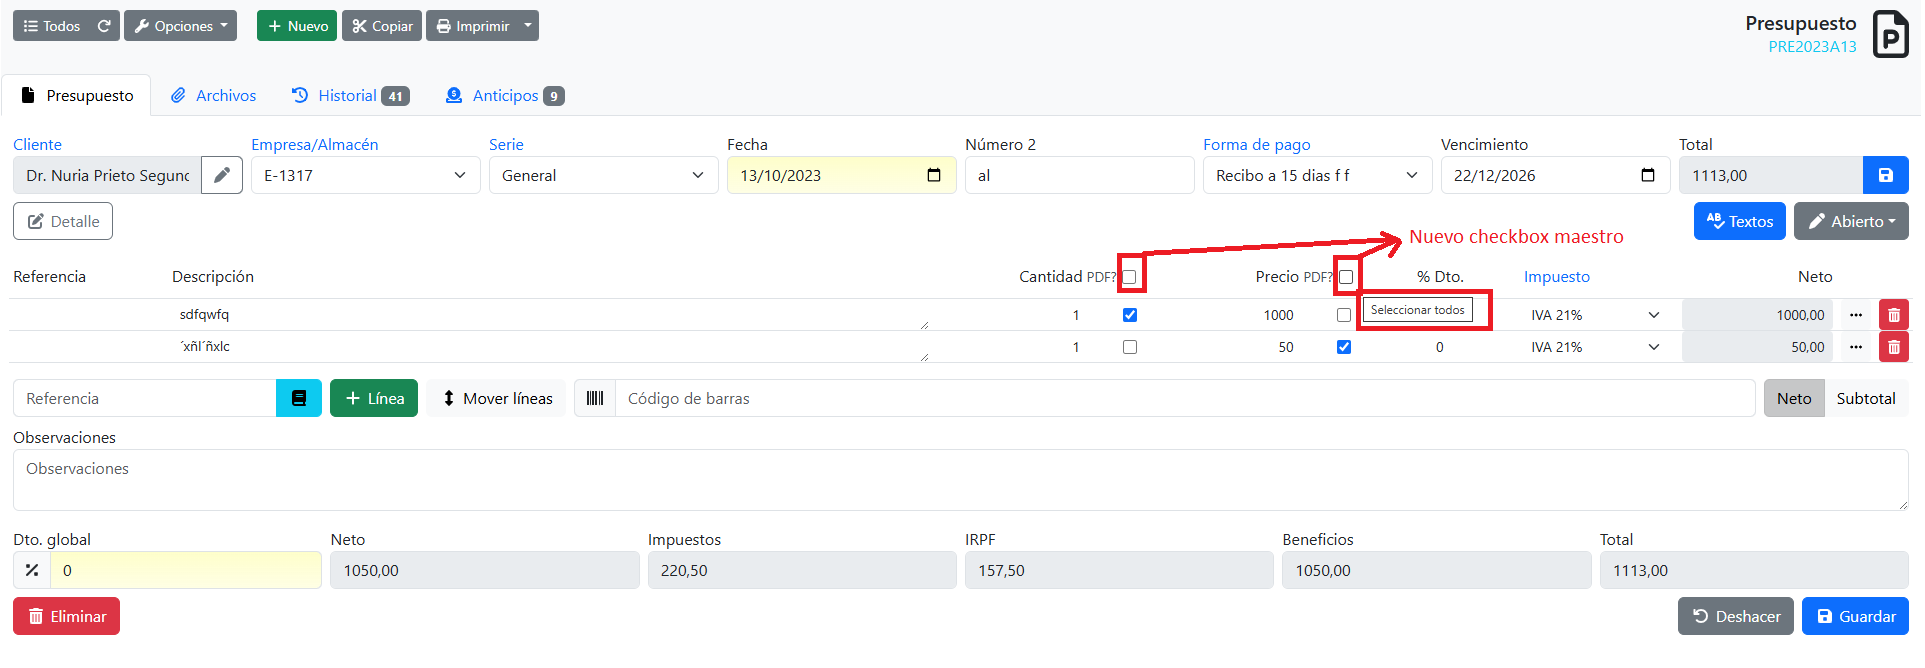Viewport: 1925px width, 668px height.
Task: Delete the sdfqwfq line with trash icon
Action: point(1893,315)
